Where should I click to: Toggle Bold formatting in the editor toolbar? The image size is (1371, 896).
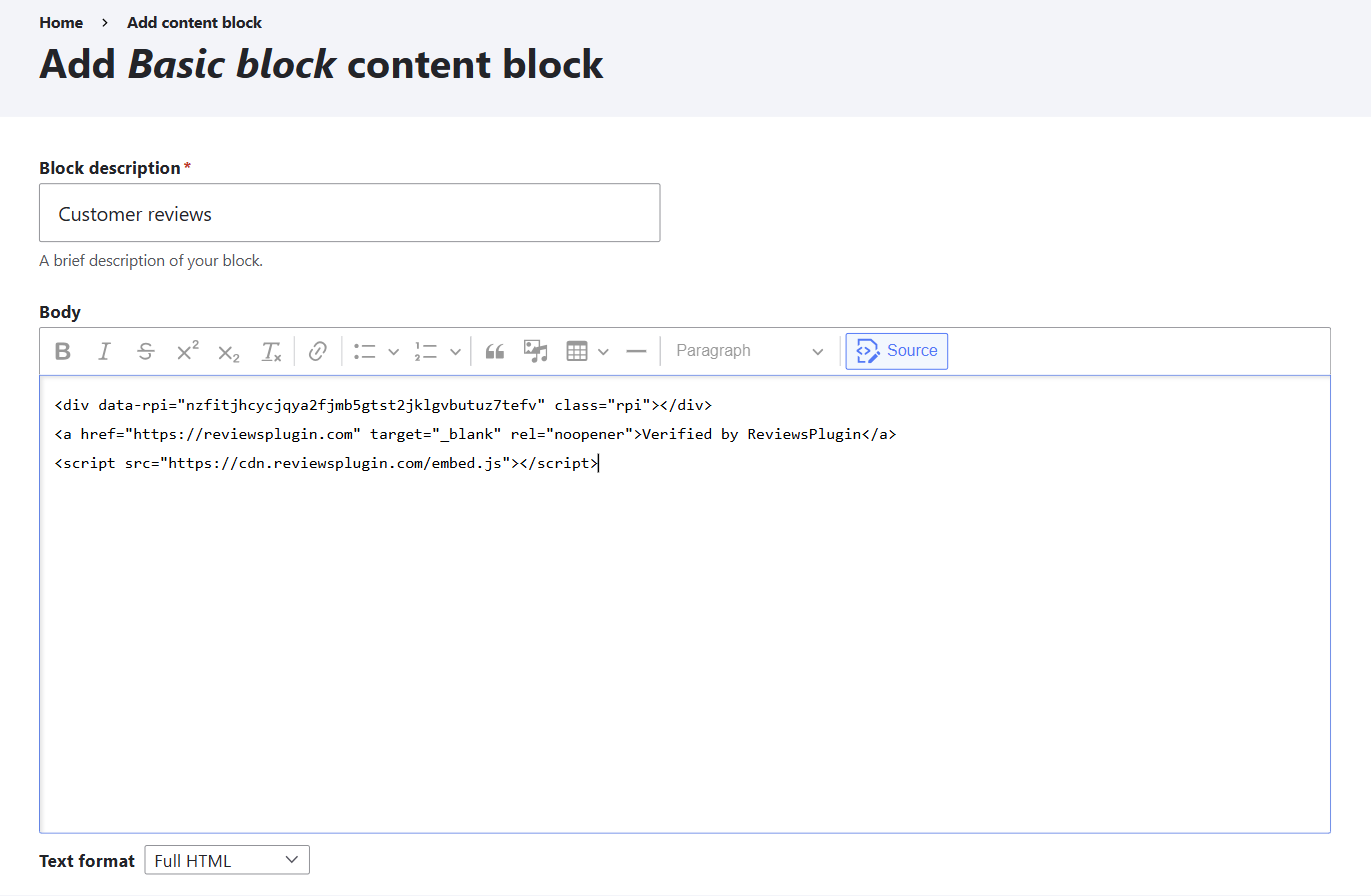click(63, 351)
